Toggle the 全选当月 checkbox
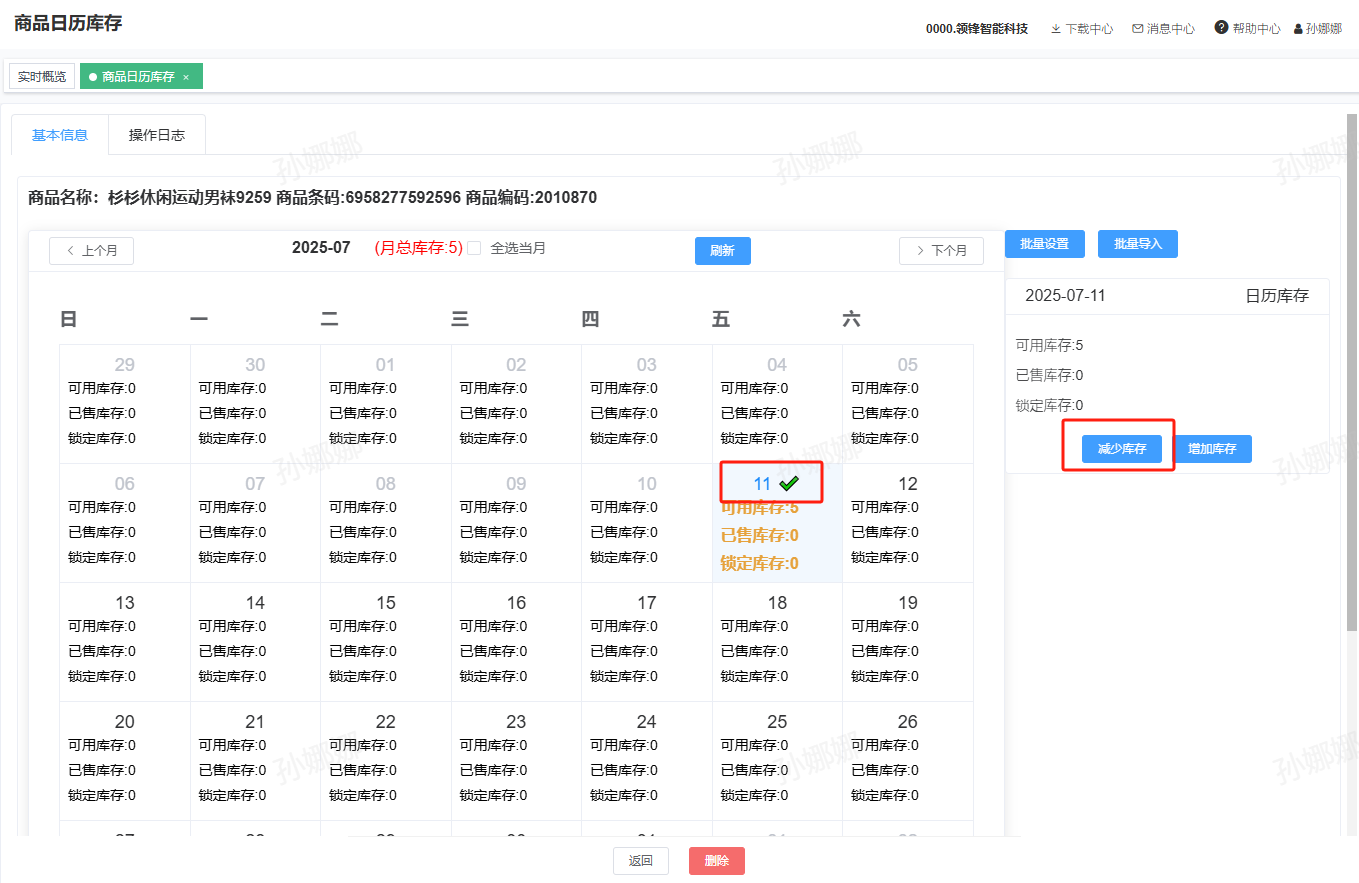Image resolution: width=1359 pixels, height=883 pixels. [x=475, y=248]
